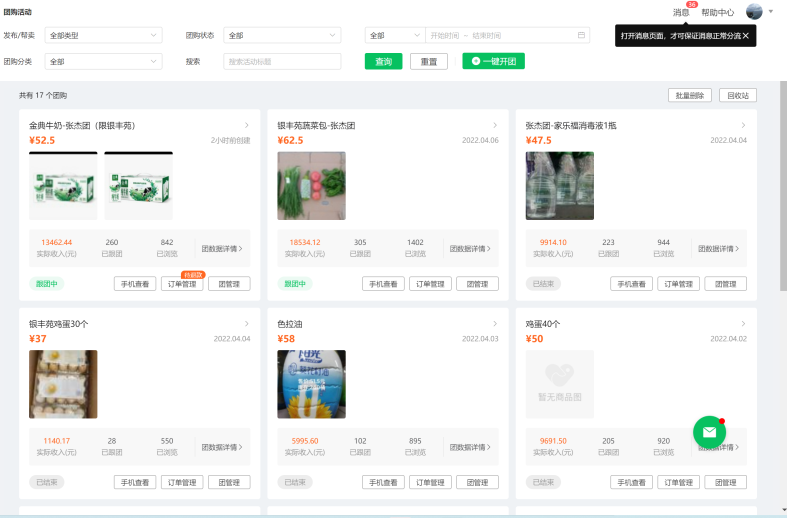Open the calendar icon in date range field
This screenshot has height=518, width=787.
click(x=581, y=35)
